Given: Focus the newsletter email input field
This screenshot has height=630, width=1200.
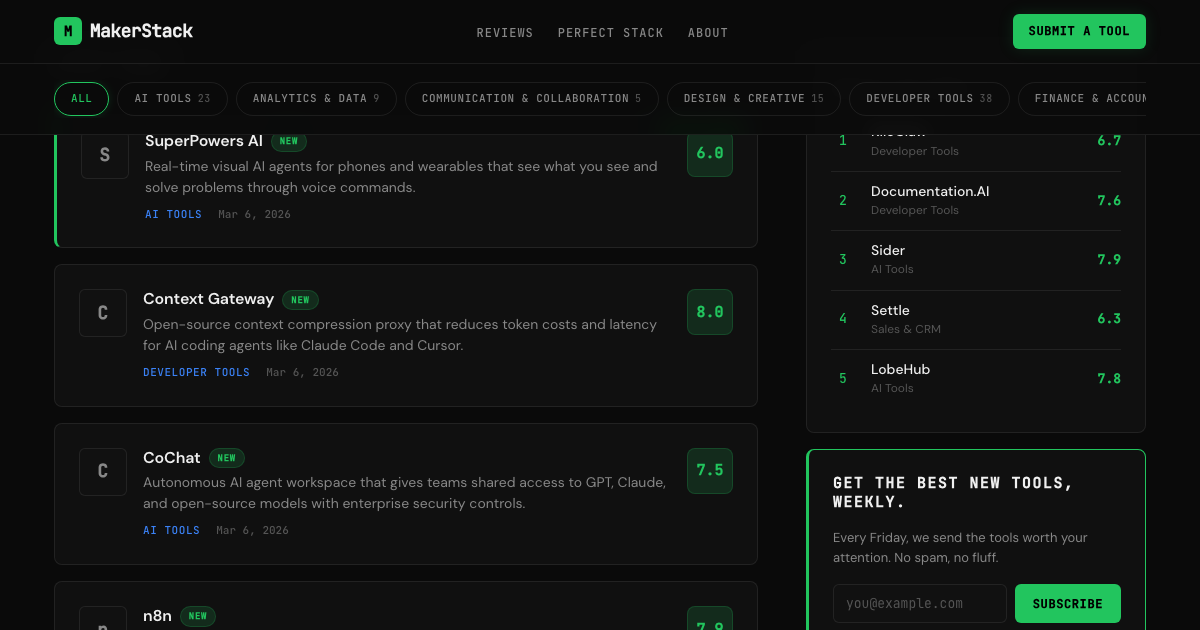Looking at the screenshot, I should click(919, 604).
